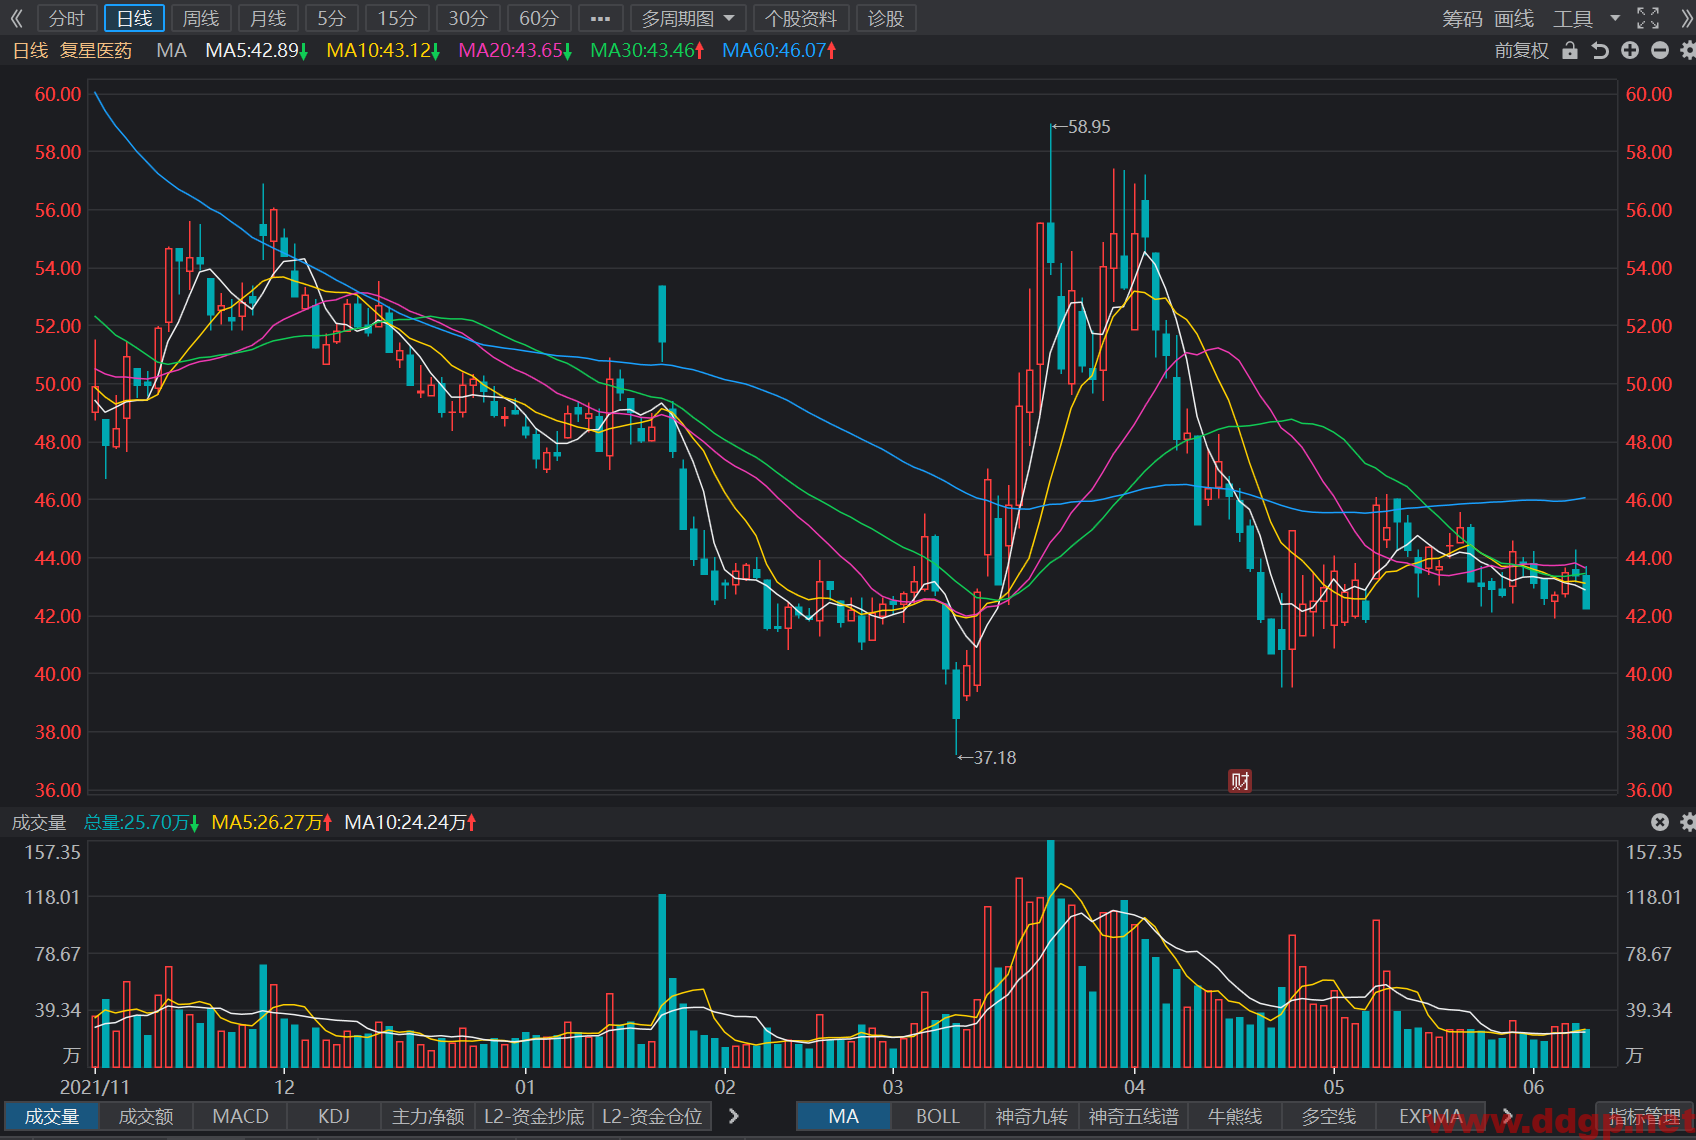Open the 工具 dropdown arrow
1696x1140 pixels.
click(1615, 18)
